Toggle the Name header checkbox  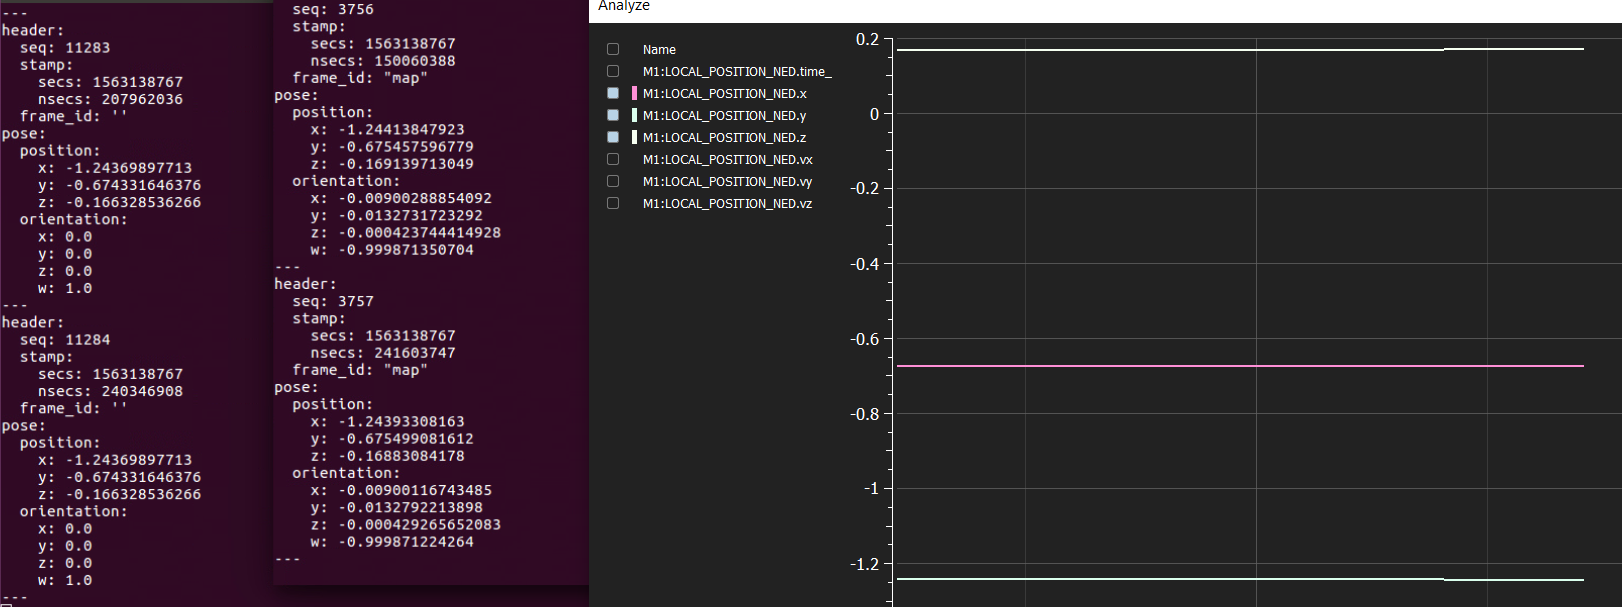pyautogui.click(x=613, y=49)
